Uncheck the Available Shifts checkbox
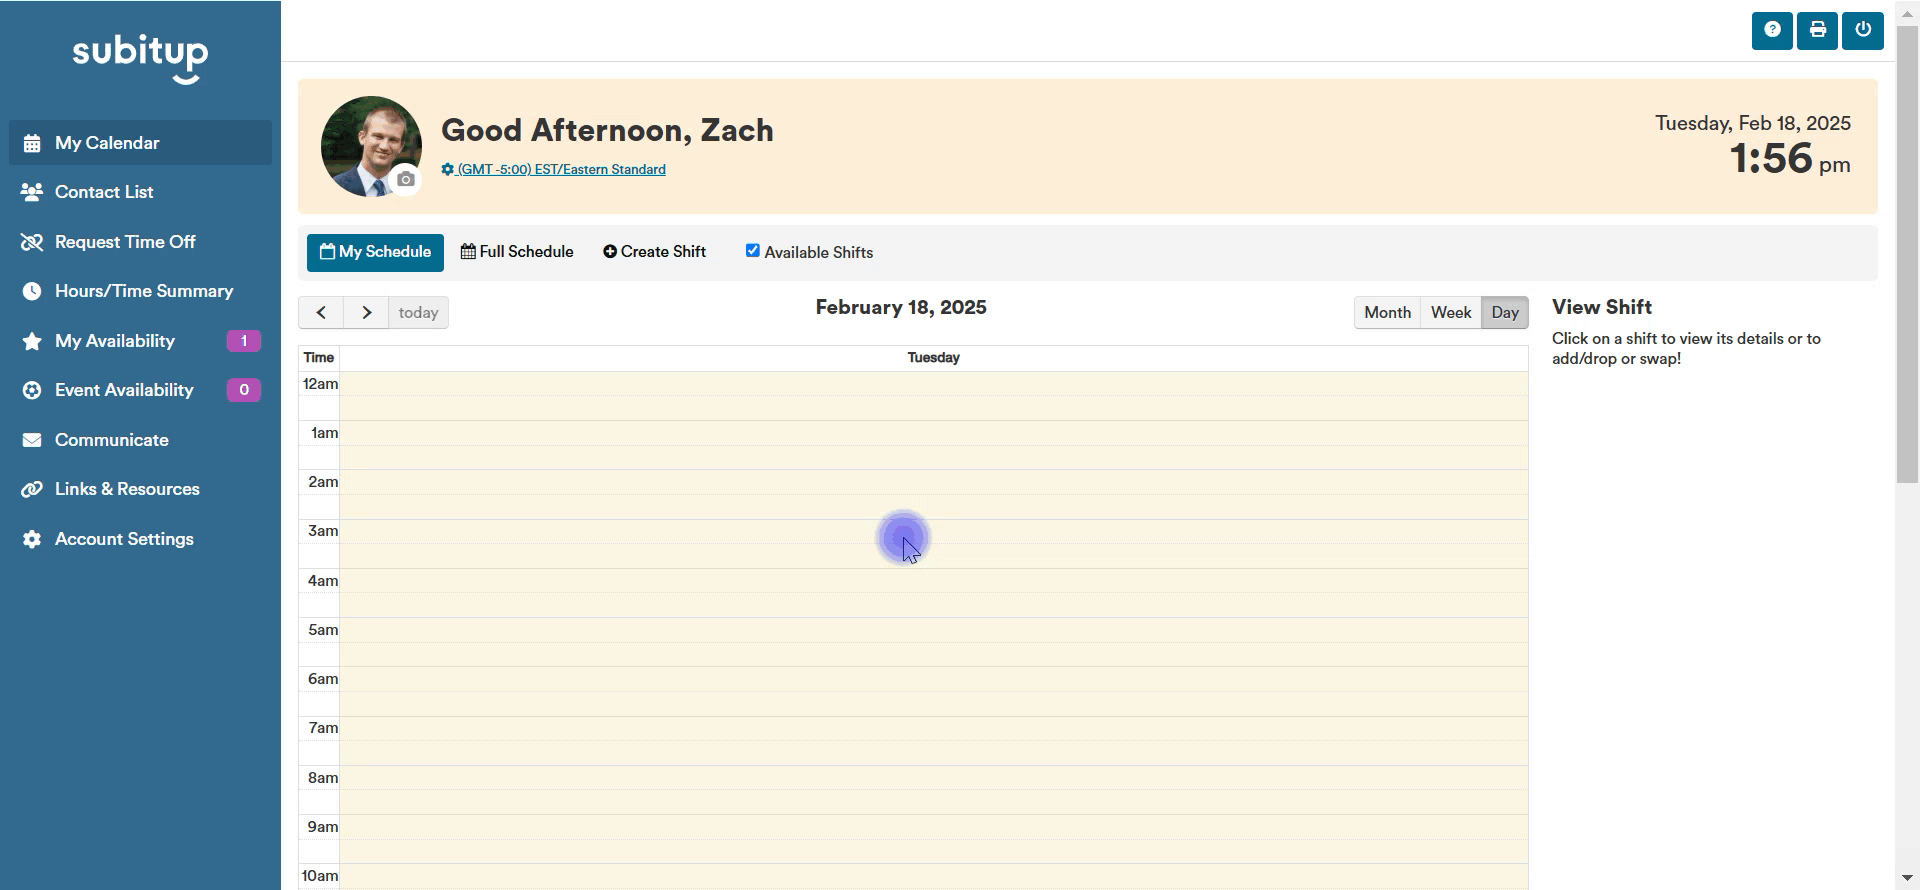 (753, 250)
